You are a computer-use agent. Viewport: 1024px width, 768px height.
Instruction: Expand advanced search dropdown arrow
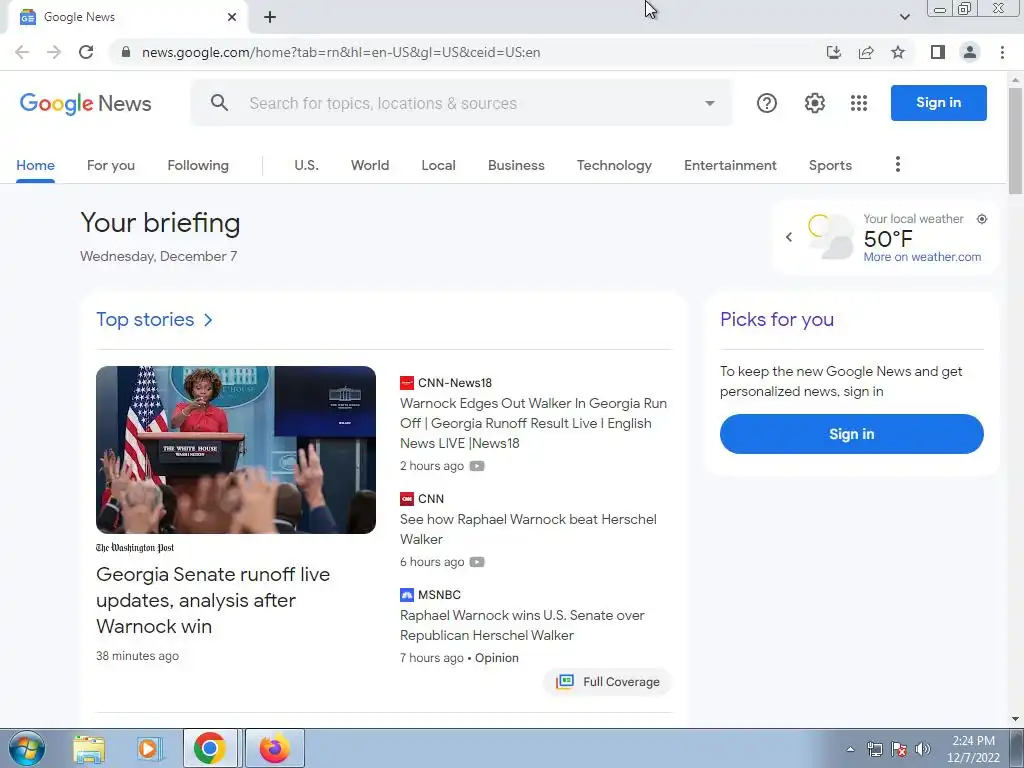coord(709,103)
